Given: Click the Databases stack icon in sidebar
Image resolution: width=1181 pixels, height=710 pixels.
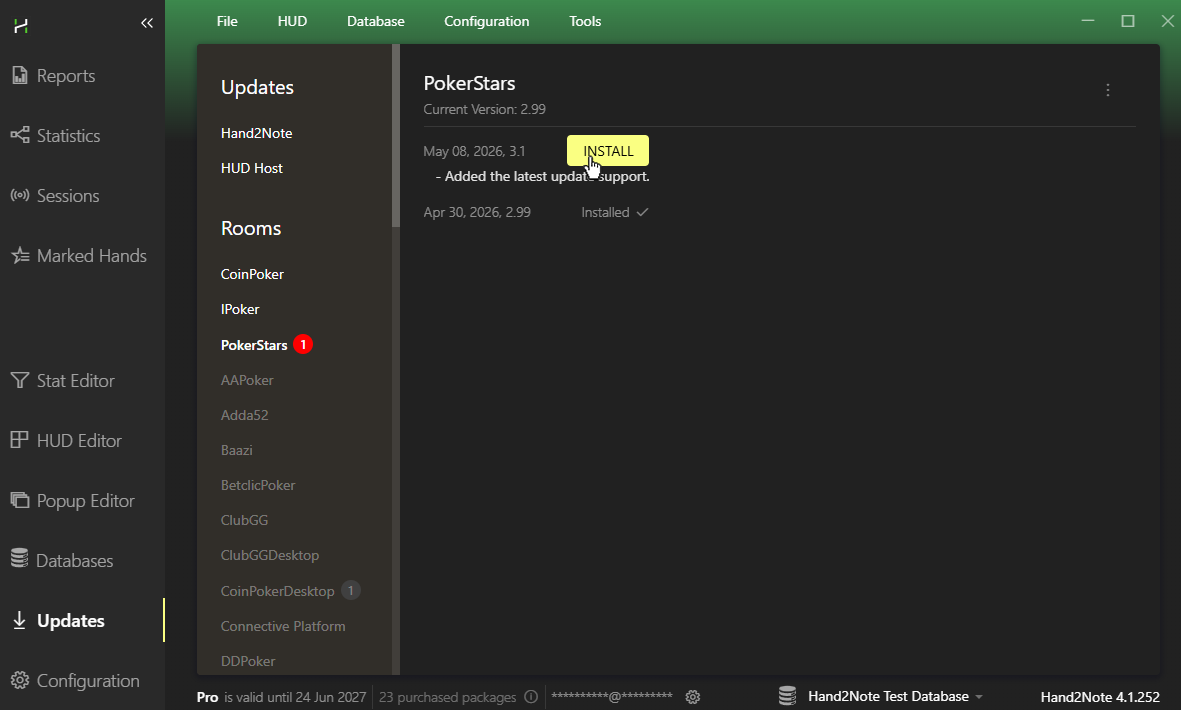Looking at the screenshot, I should (x=20, y=559).
